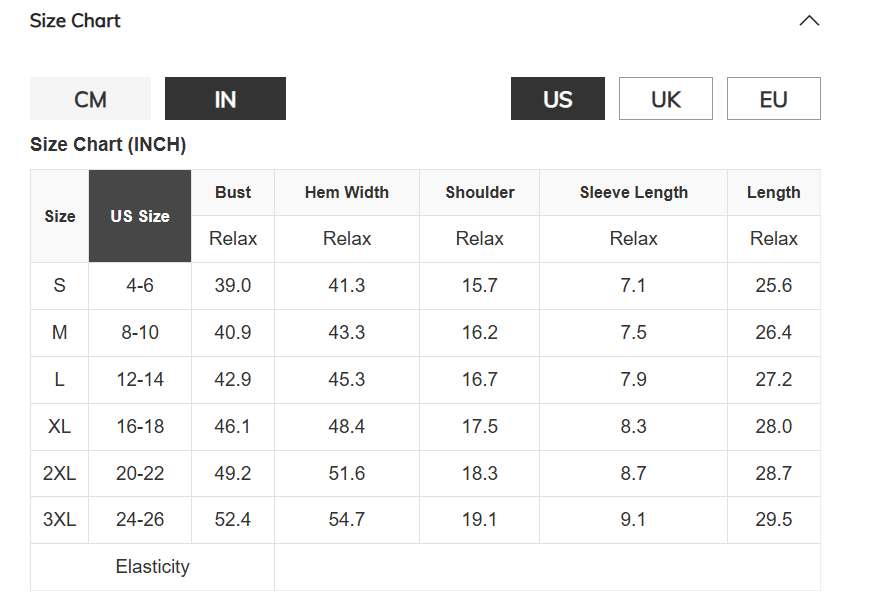885x608 pixels.
Task: Switch measurements to CM
Action: (x=90, y=99)
